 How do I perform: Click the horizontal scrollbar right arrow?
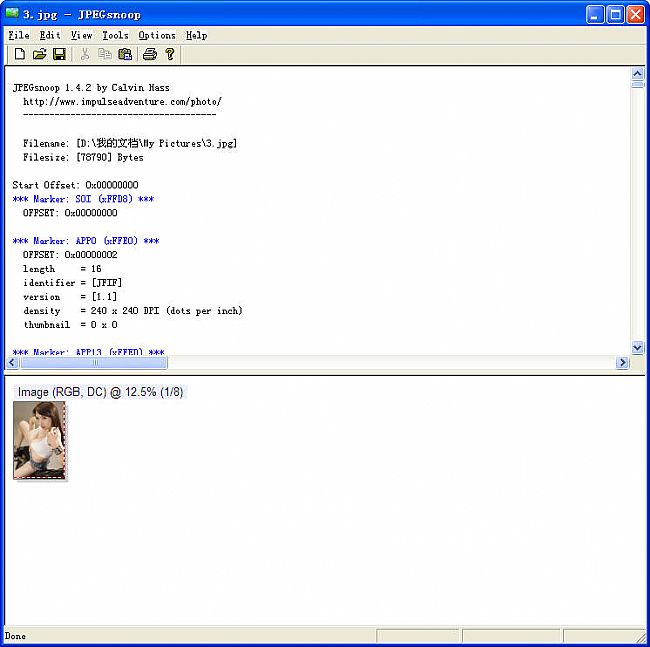tap(622, 363)
